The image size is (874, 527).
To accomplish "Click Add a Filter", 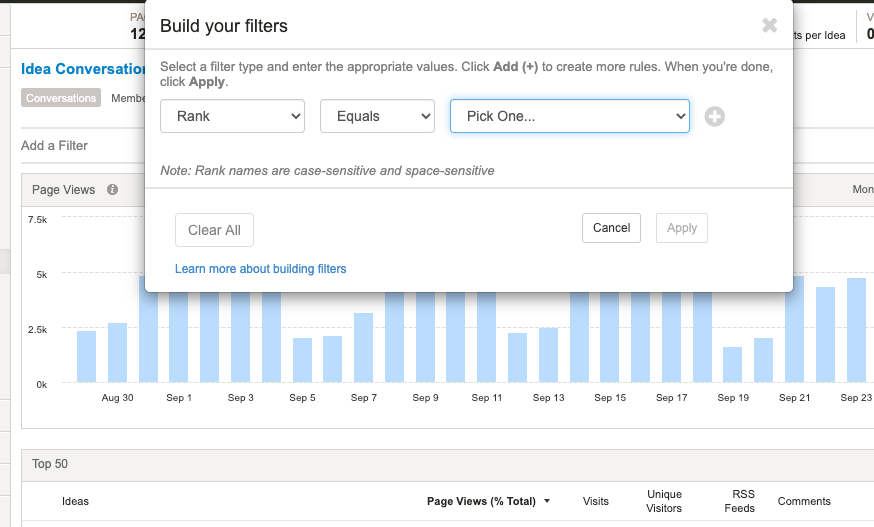I will 55,146.
